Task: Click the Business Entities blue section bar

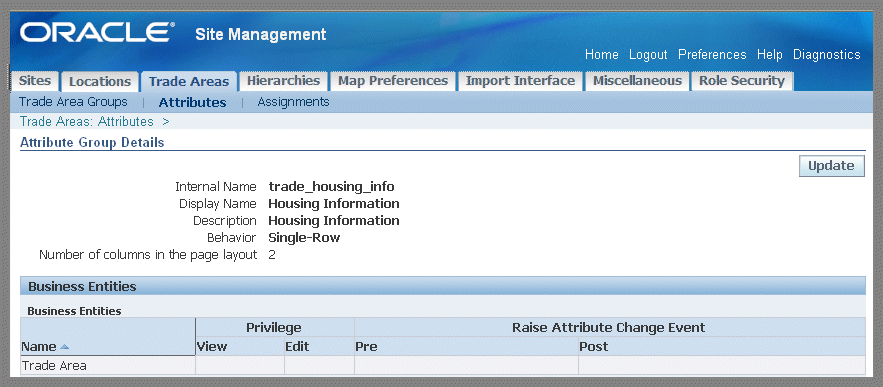Action: (443, 286)
